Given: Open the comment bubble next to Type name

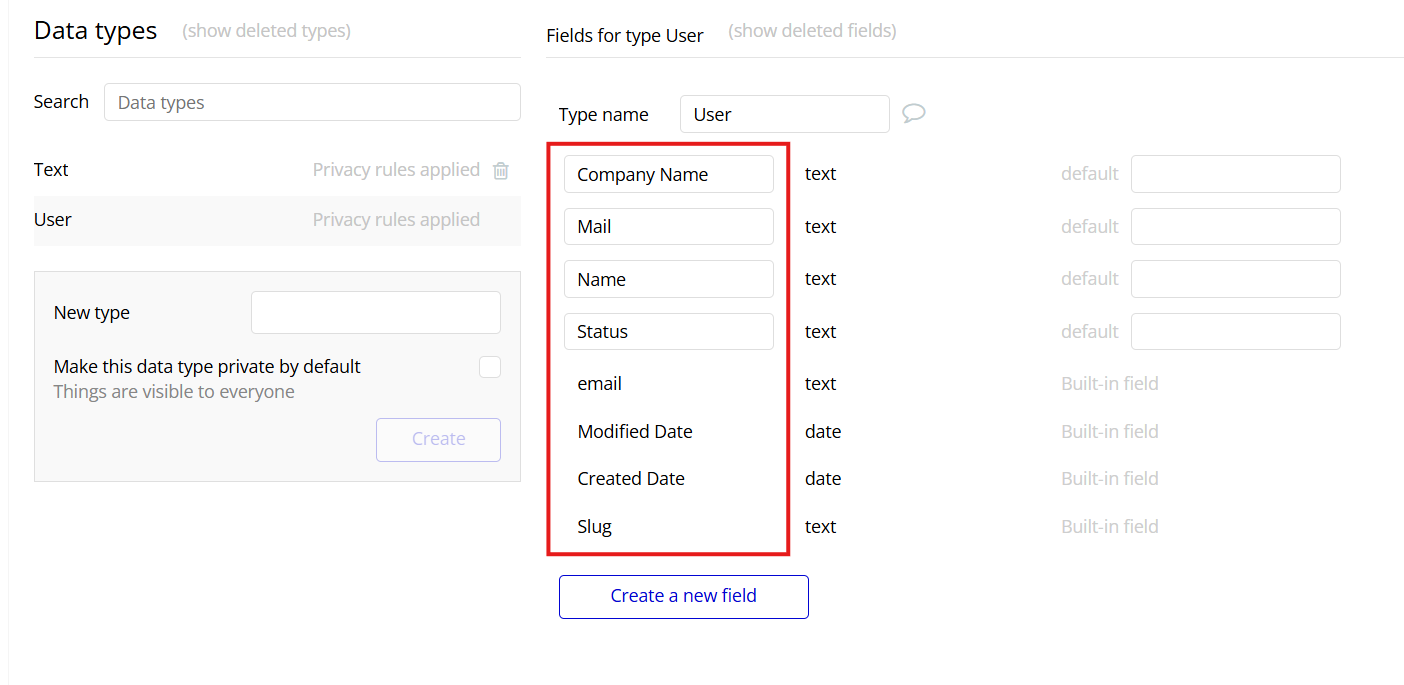Looking at the screenshot, I should click(x=913, y=113).
